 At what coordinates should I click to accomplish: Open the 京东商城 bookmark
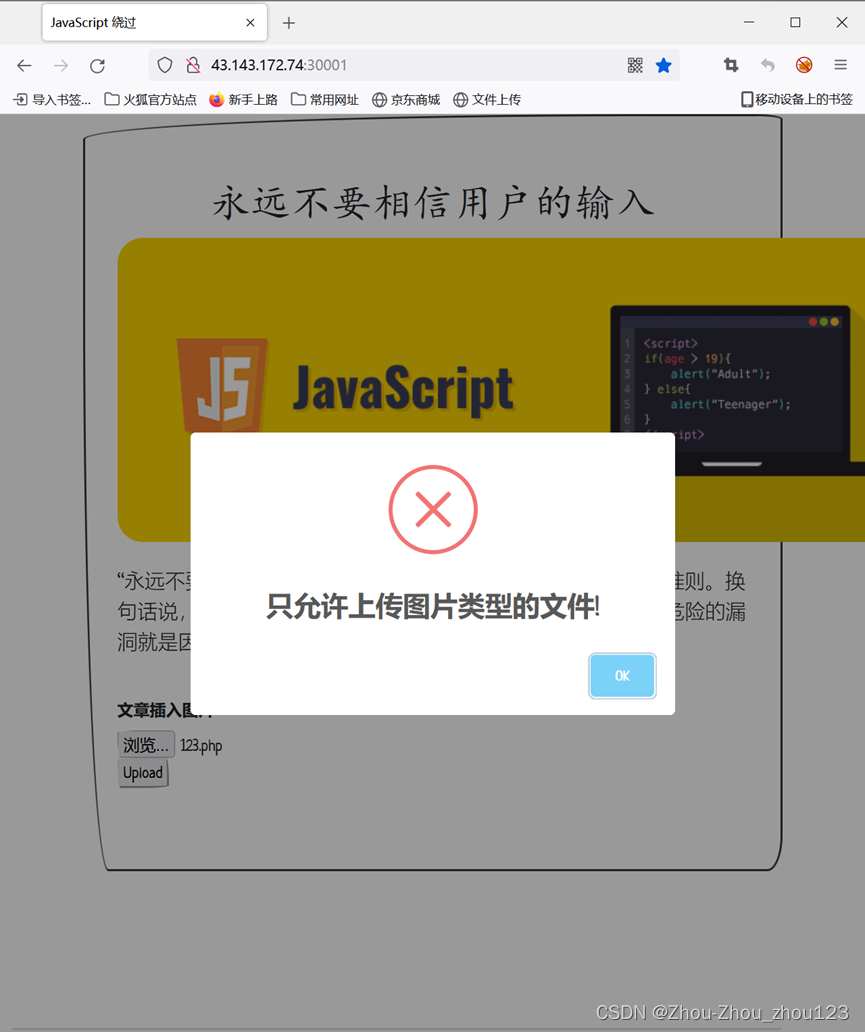point(406,99)
